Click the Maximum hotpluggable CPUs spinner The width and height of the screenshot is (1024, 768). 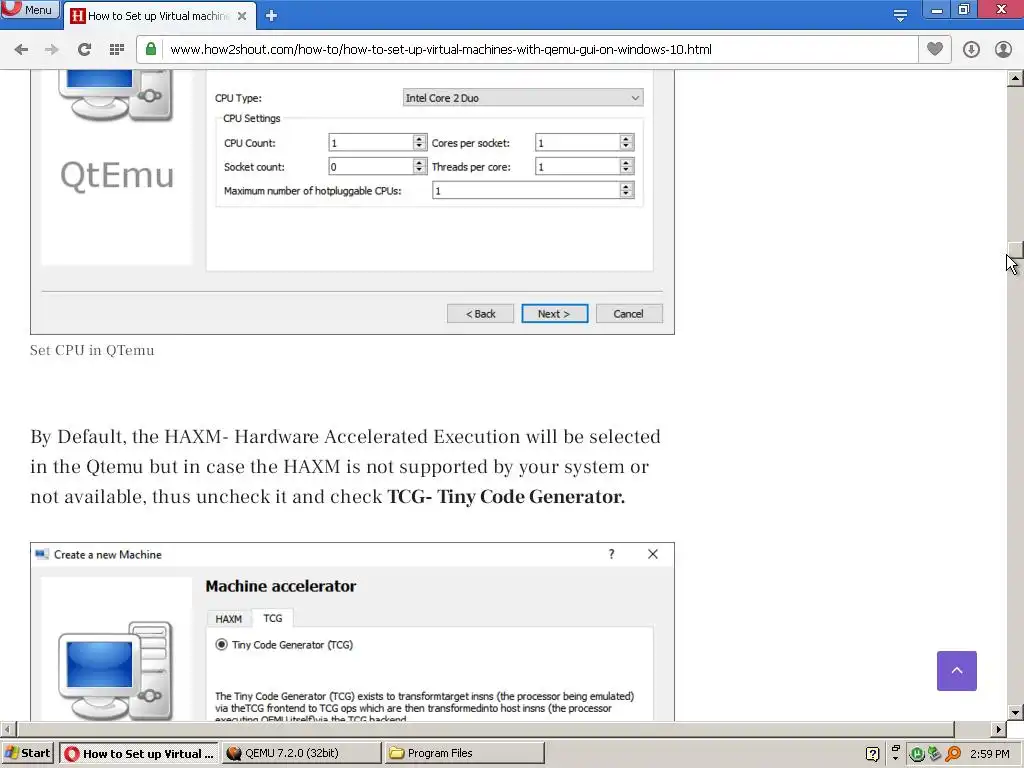coord(533,190)
